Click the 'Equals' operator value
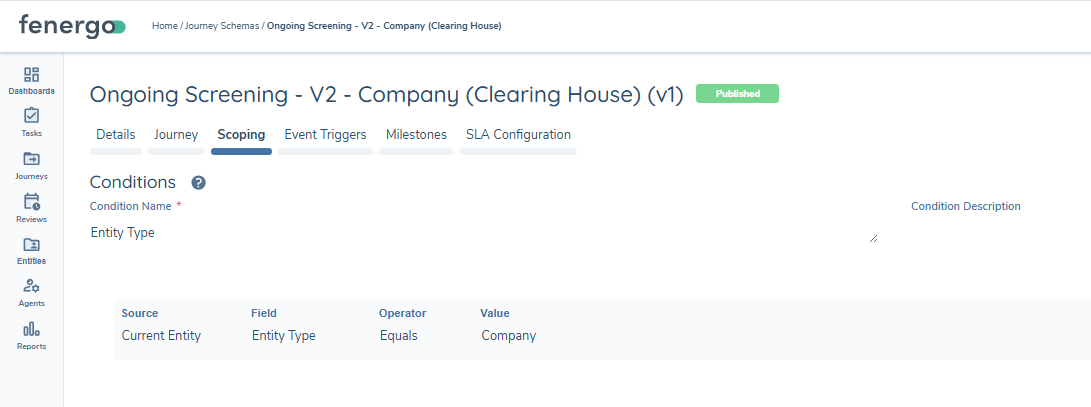Image resolution: width=1091 pixels, height=407 pixels. tap(399, 335)
